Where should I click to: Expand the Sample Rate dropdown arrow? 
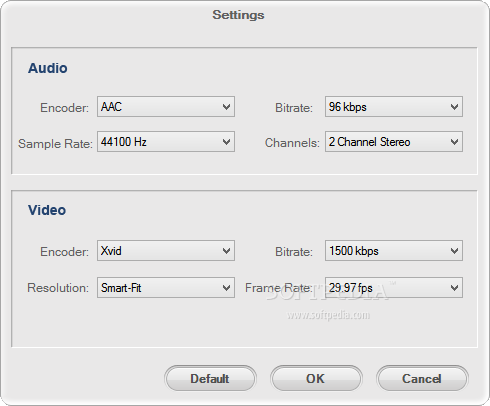click(x=226, y=142)
